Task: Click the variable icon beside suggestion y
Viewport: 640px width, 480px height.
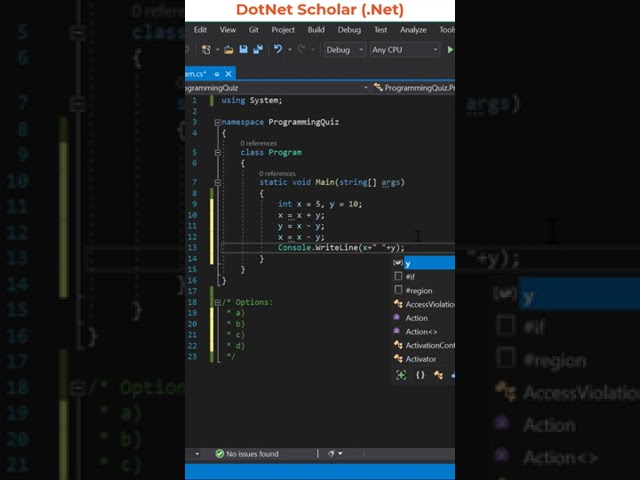Action: (x=398, y=263)
